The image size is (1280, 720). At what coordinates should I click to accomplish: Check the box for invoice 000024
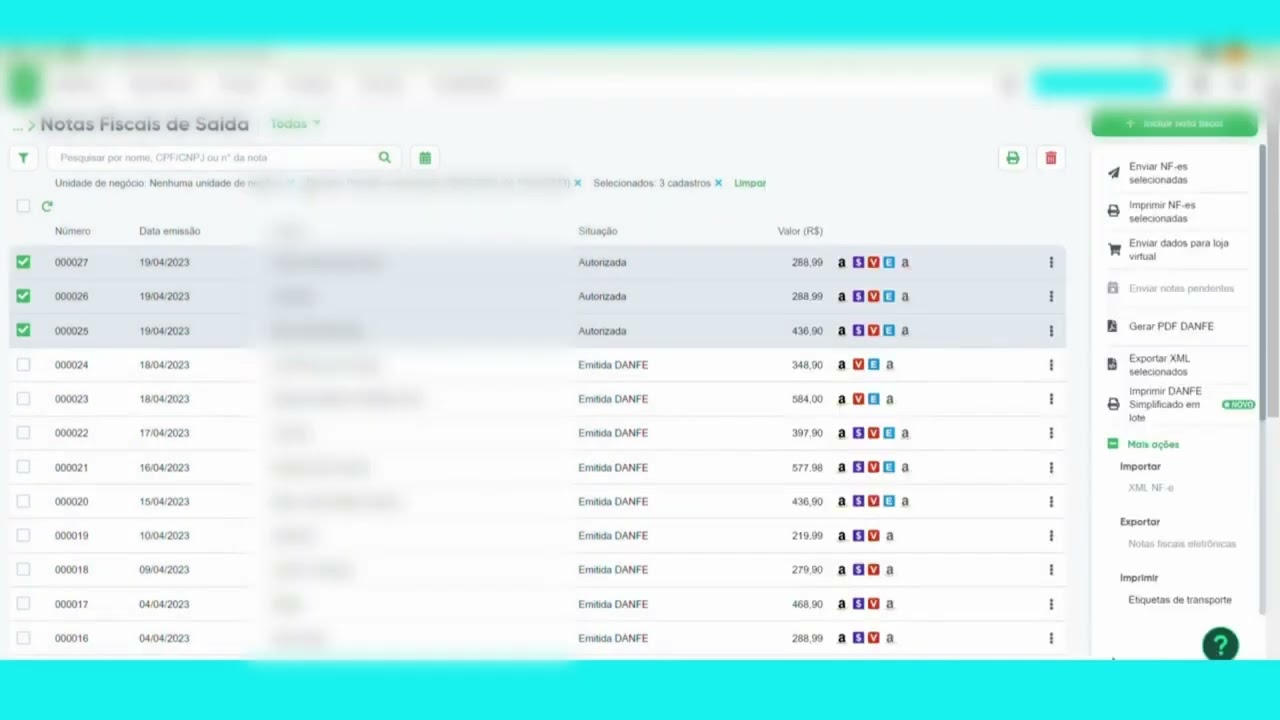pyautogui.click(x=23, y=365)
